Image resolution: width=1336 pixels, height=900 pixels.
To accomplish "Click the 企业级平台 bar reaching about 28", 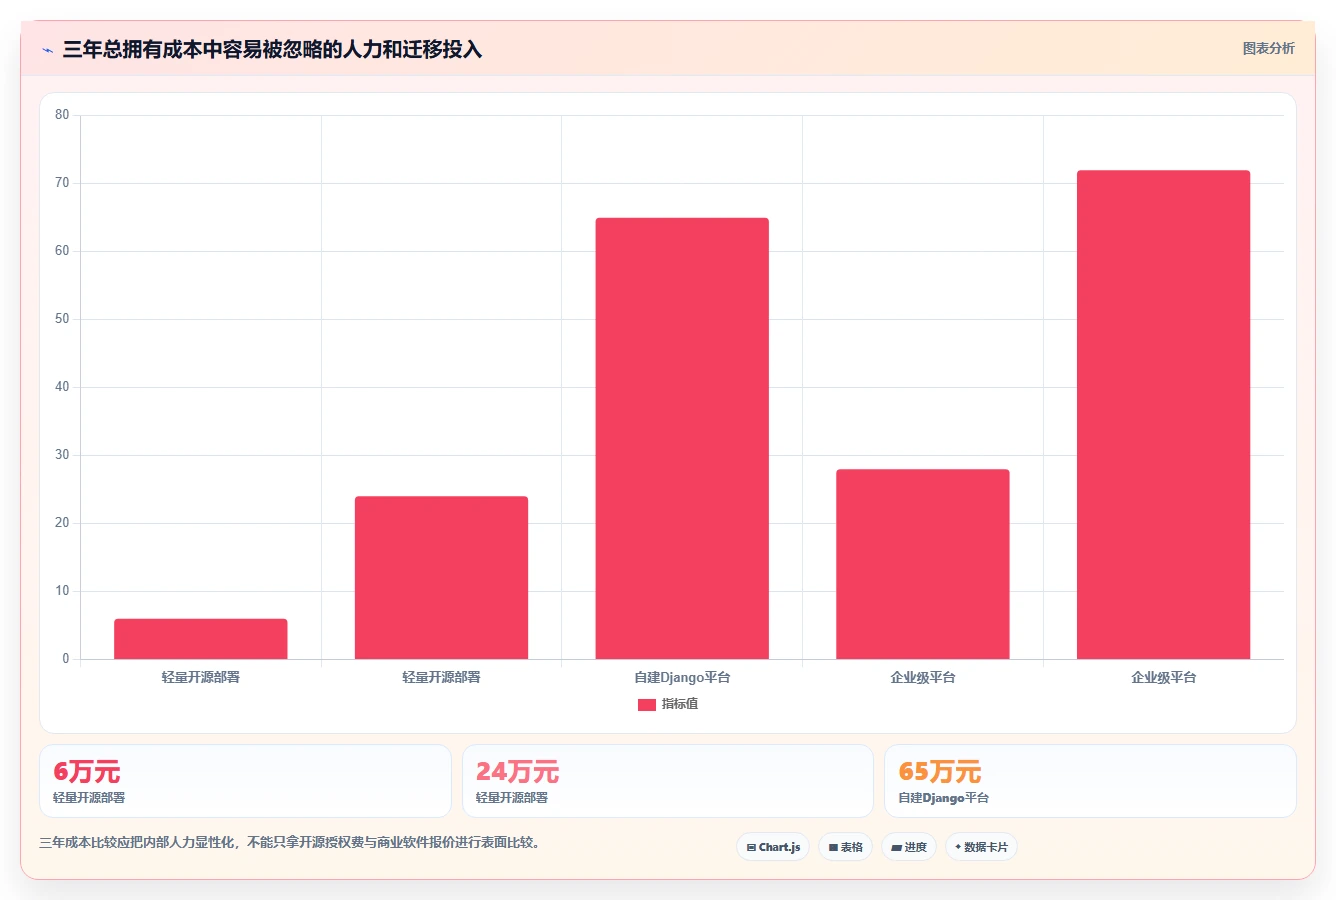I will point(923,564).
